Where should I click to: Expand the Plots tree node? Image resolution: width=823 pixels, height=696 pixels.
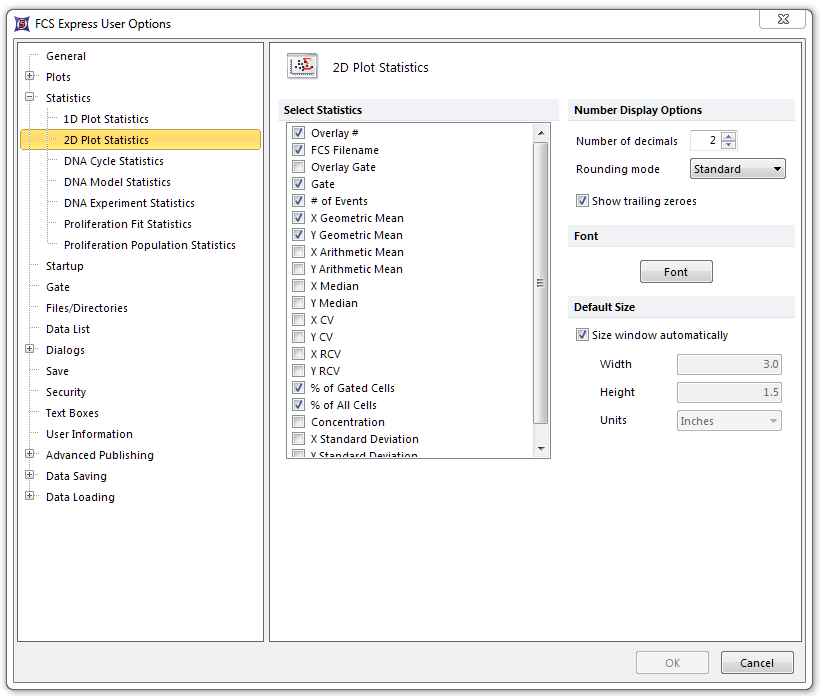point(30,77)
